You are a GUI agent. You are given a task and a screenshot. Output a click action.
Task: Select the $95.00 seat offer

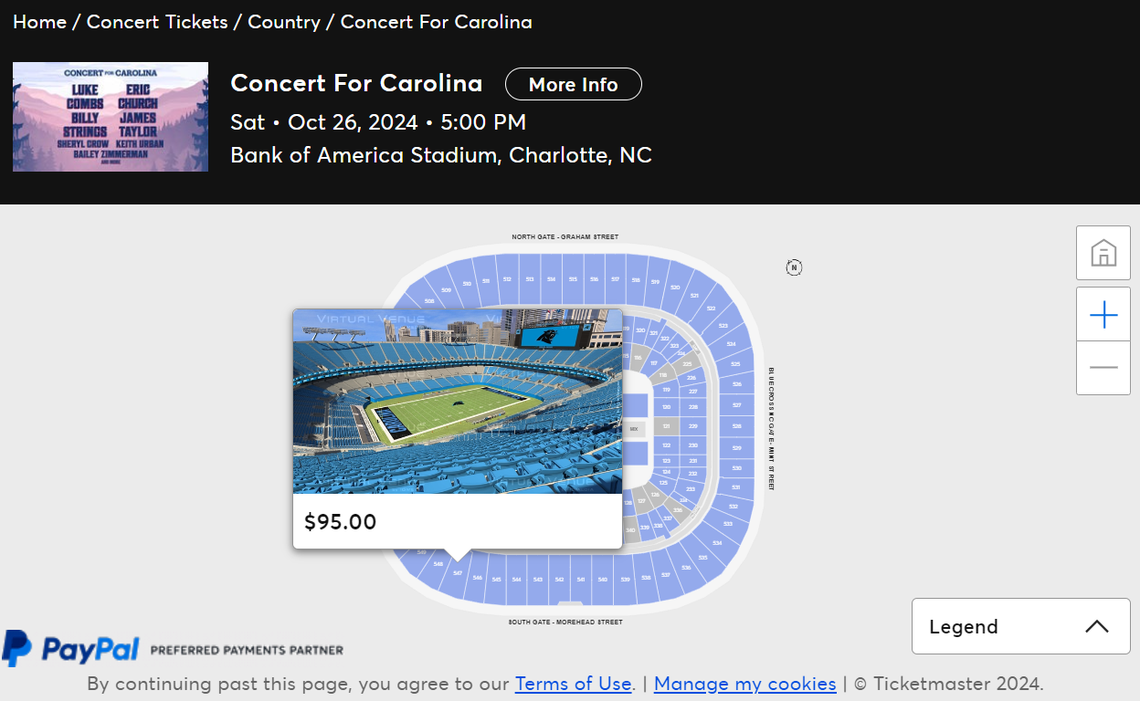point(340,521)
